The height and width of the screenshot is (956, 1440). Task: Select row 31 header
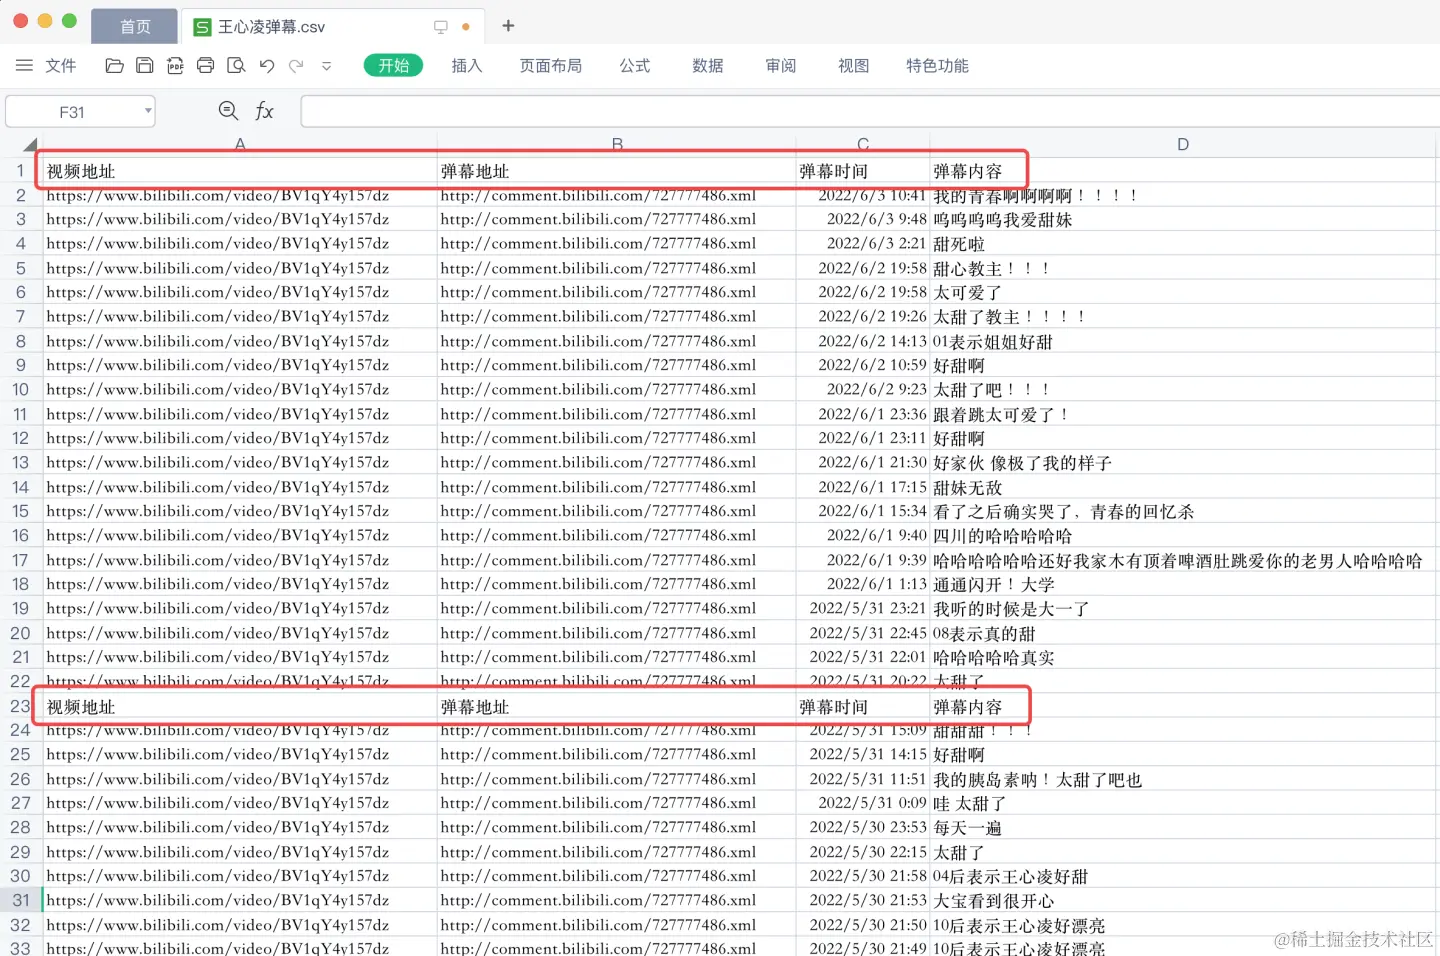click(x=20, y=900)
